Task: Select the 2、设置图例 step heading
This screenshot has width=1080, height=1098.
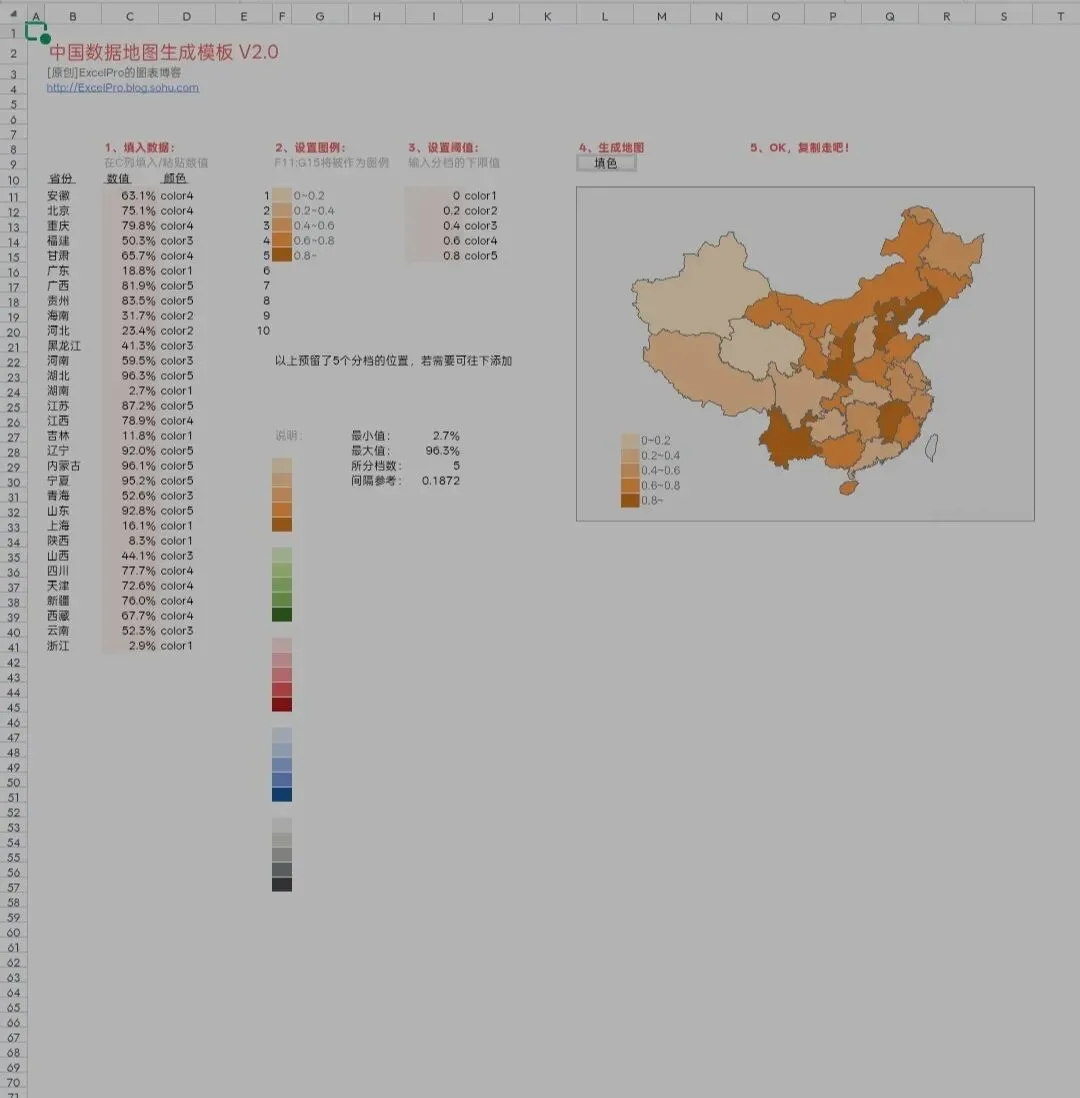Action: click(x=310, y=147)
